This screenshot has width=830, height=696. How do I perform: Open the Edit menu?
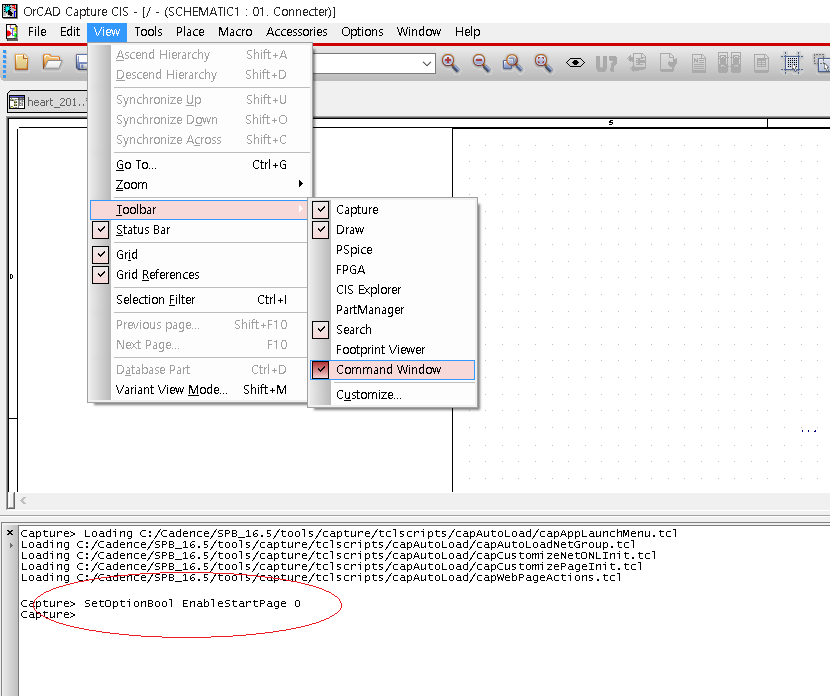click(70, 32)
